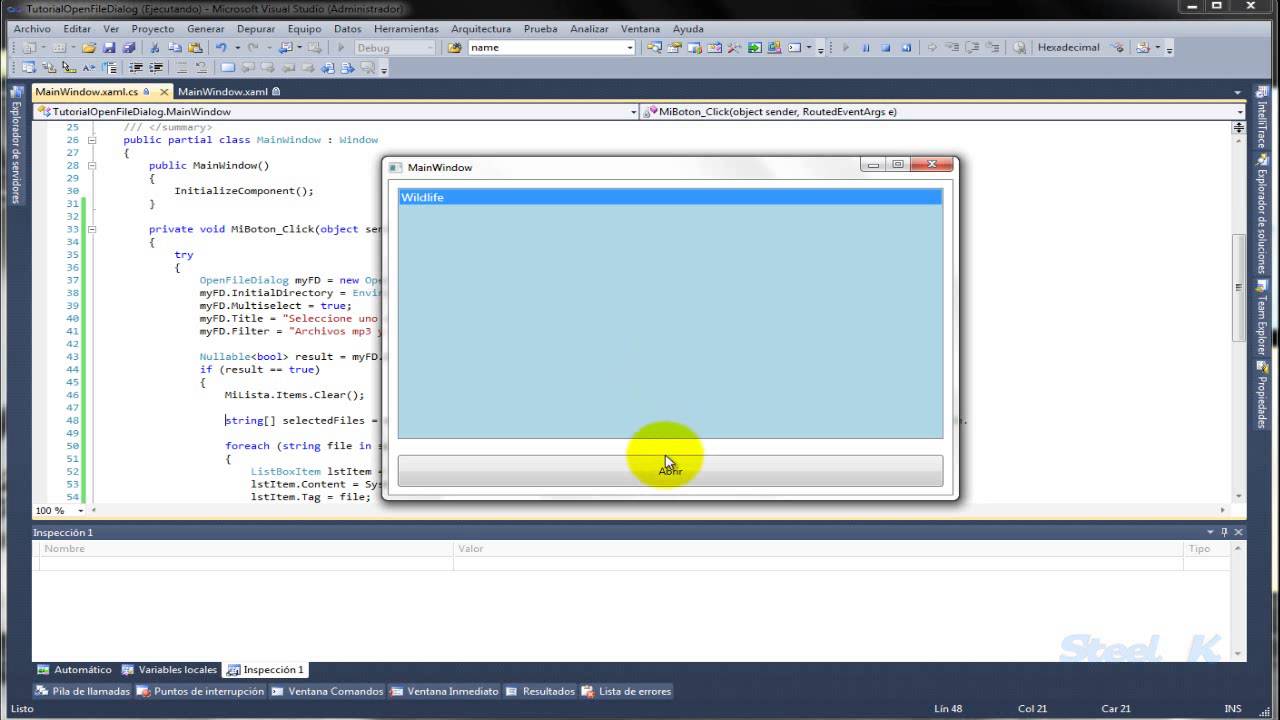Collapse the MainWindow class outline at line 26

pyautogui.click(x=92, y=140)
